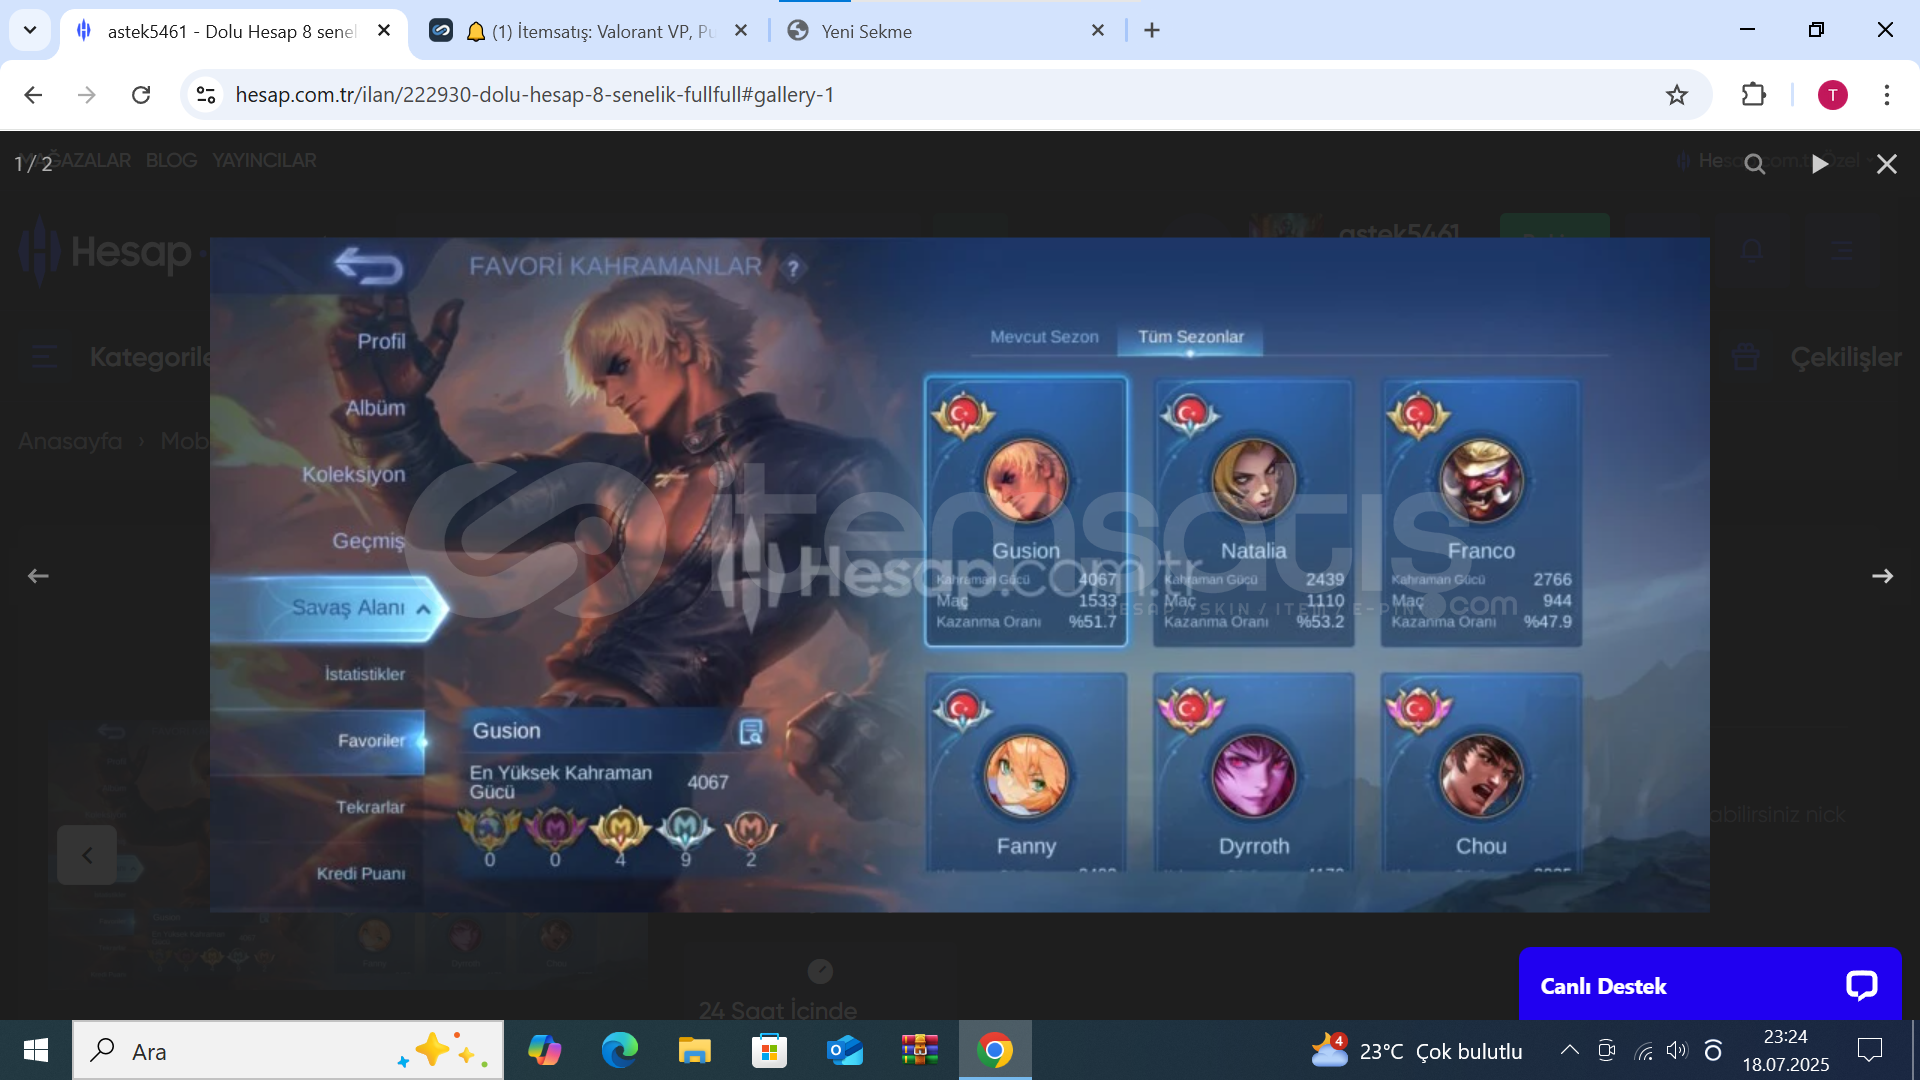The image size is (1920, 1080).
Task: Zoom the gallery image with magnifier icon
Action: click(1755, 164)
